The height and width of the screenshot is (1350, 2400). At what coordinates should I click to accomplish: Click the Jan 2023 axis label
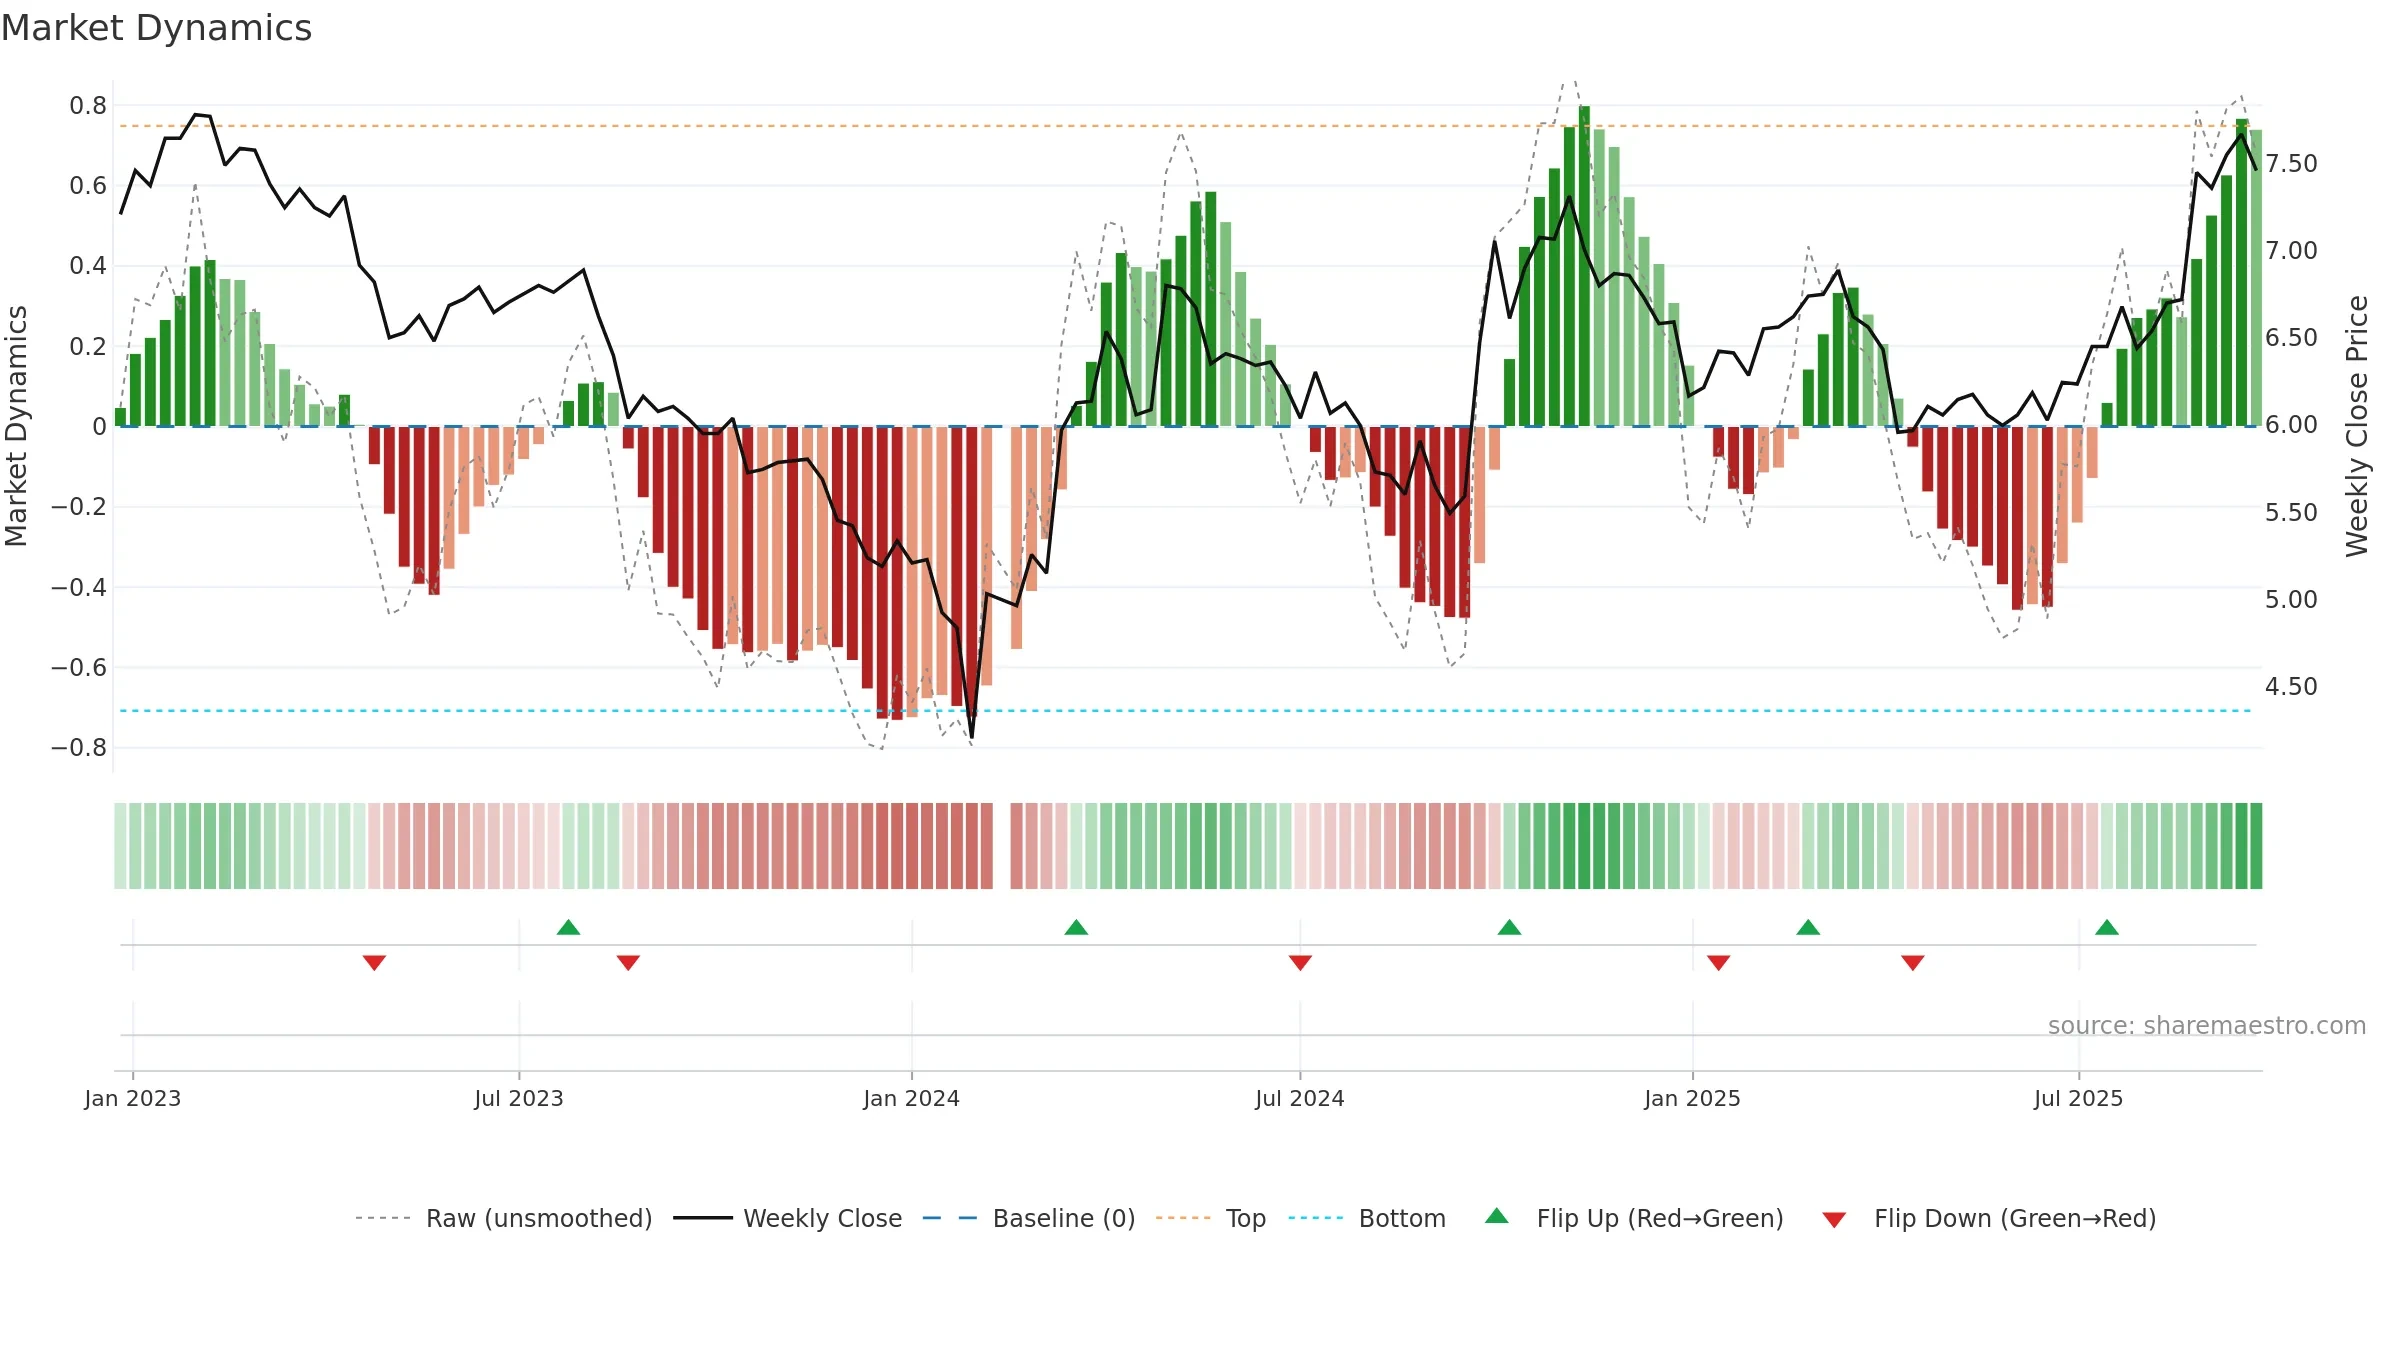(x=133, y=1099)
